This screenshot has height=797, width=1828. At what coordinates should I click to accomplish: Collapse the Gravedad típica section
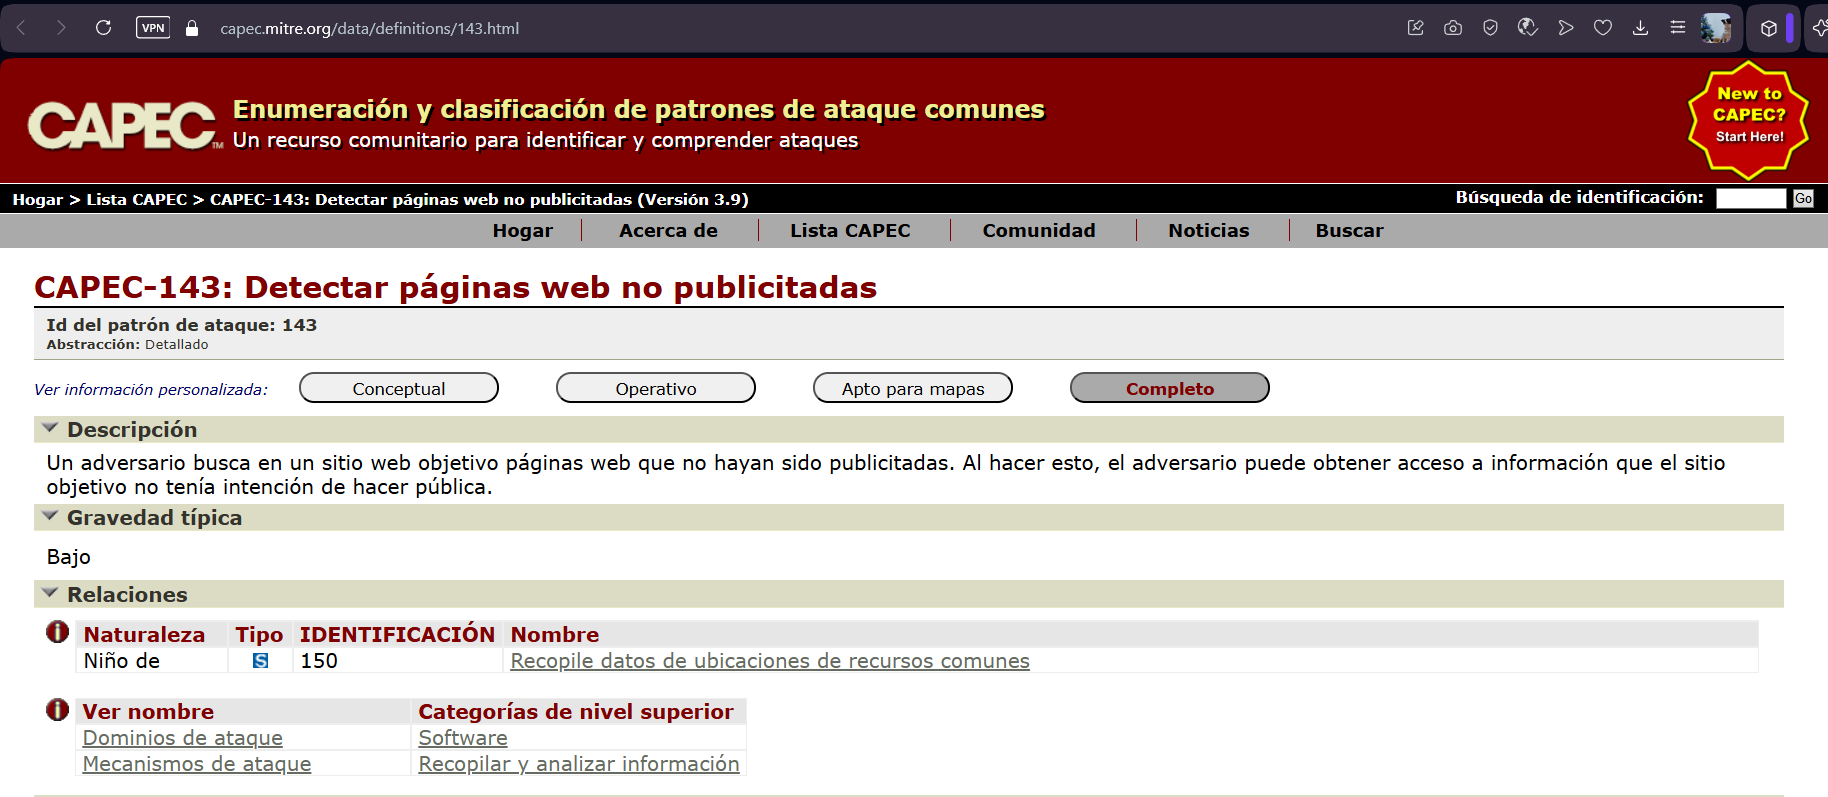(50, 516)
